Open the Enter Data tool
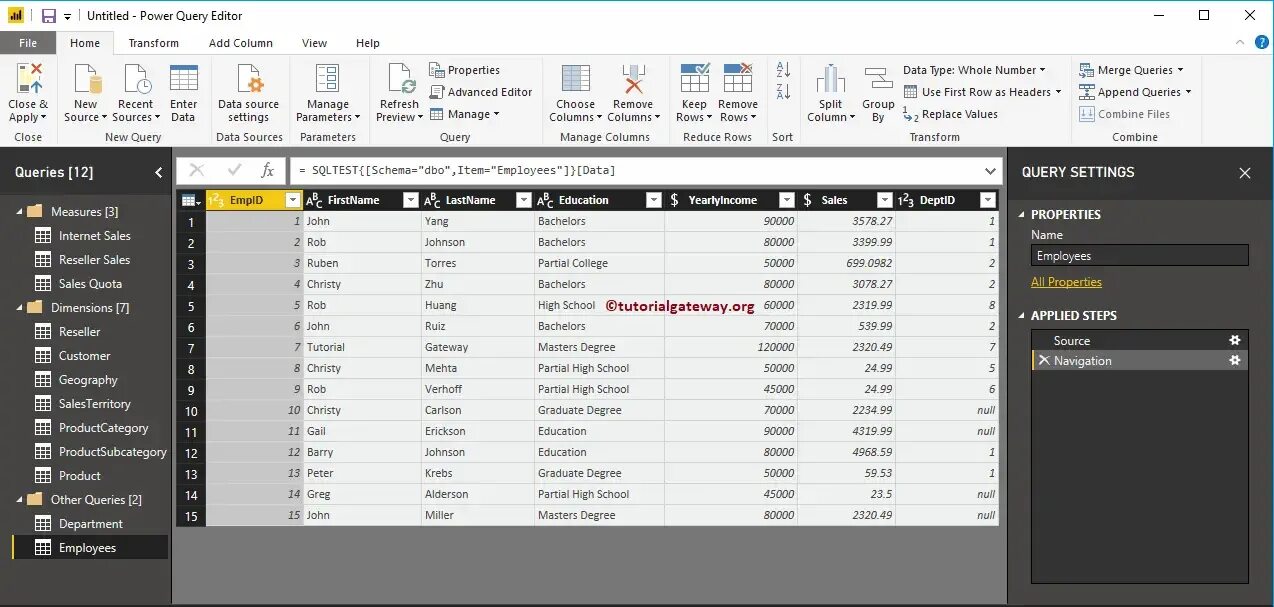Screen dimensions: 1274x607 pyautogui.click(x=183, y=78)
